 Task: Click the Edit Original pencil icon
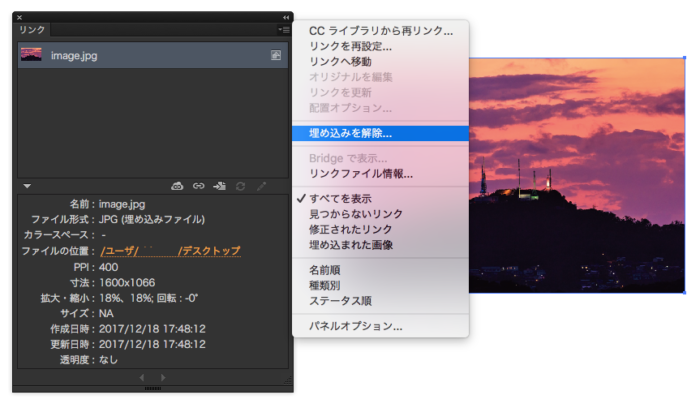[262, 186]
